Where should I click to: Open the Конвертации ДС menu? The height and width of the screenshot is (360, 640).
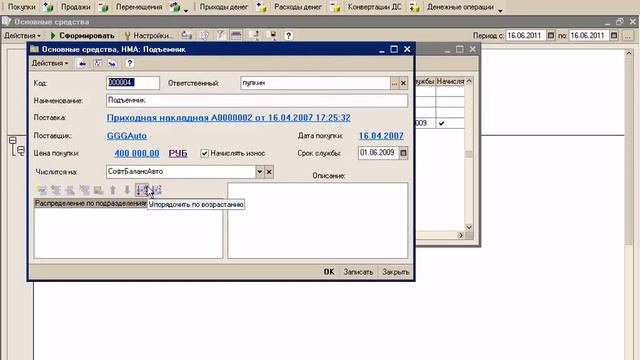click(x=374, y=7)
